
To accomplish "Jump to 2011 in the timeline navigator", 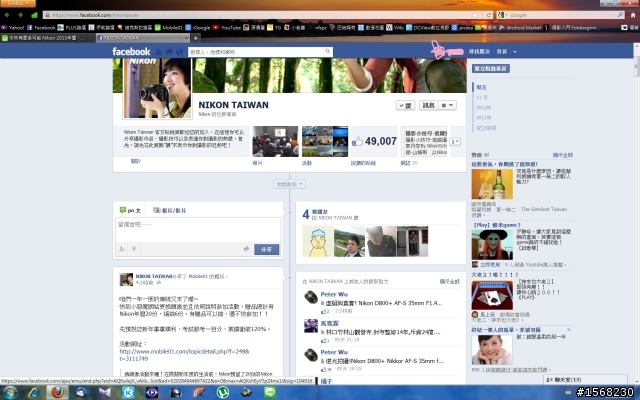I will coord(483,118).
